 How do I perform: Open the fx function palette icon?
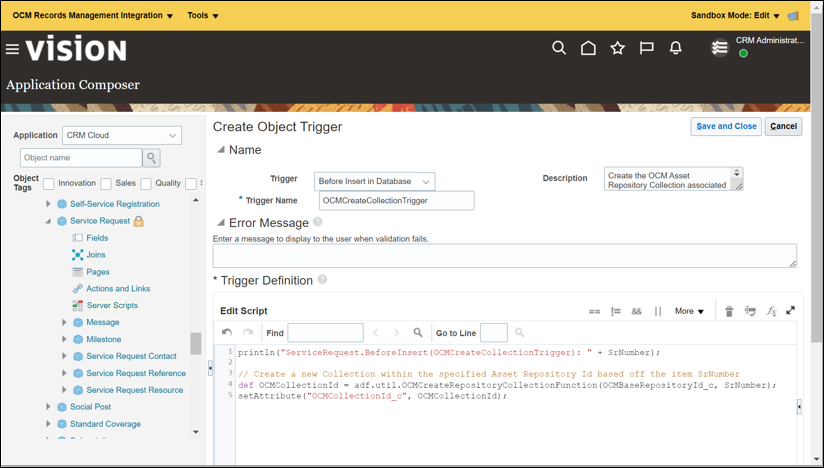(x=771, y=311)
